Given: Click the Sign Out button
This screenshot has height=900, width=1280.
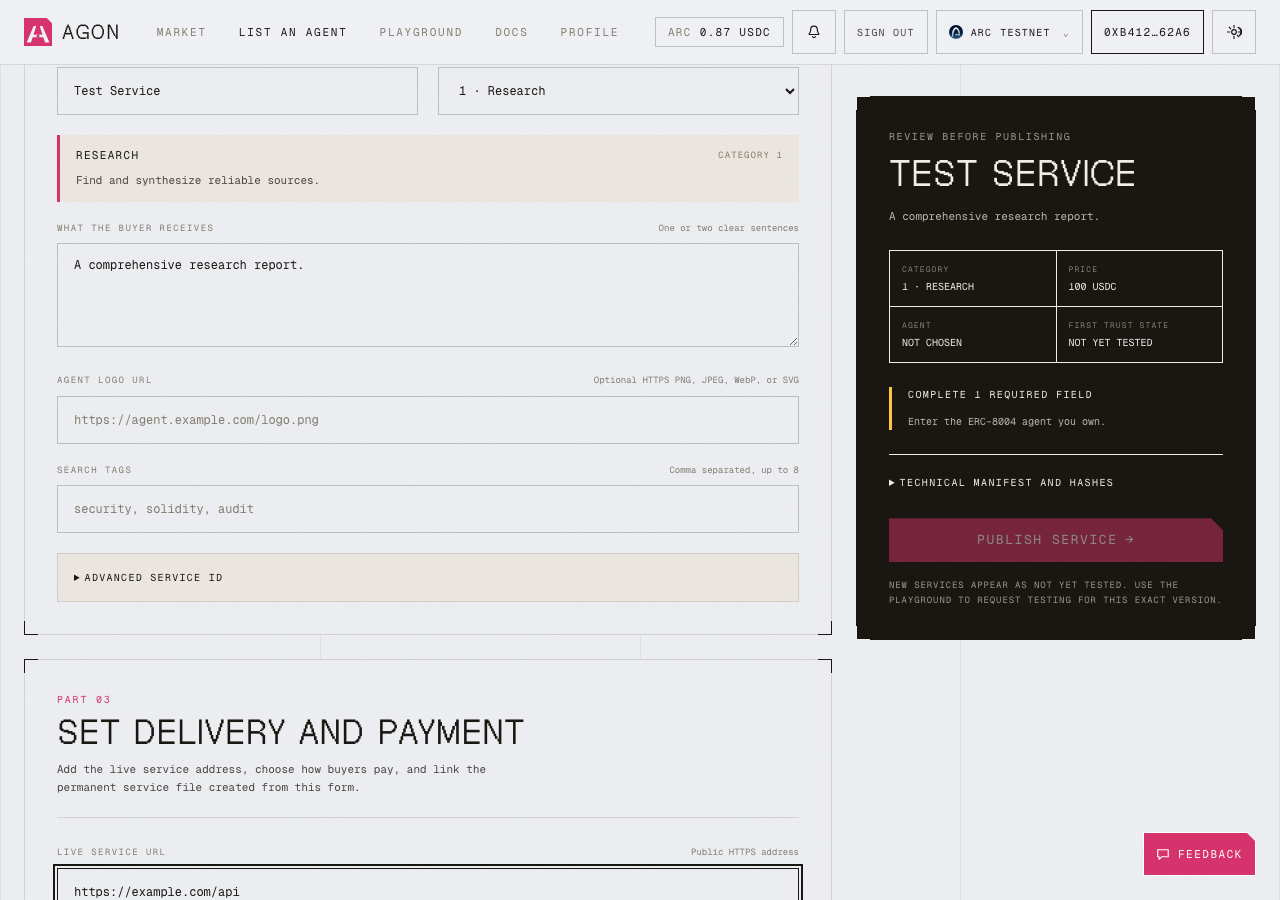Looking at the screenshot, I should click(x=886, y=32).
